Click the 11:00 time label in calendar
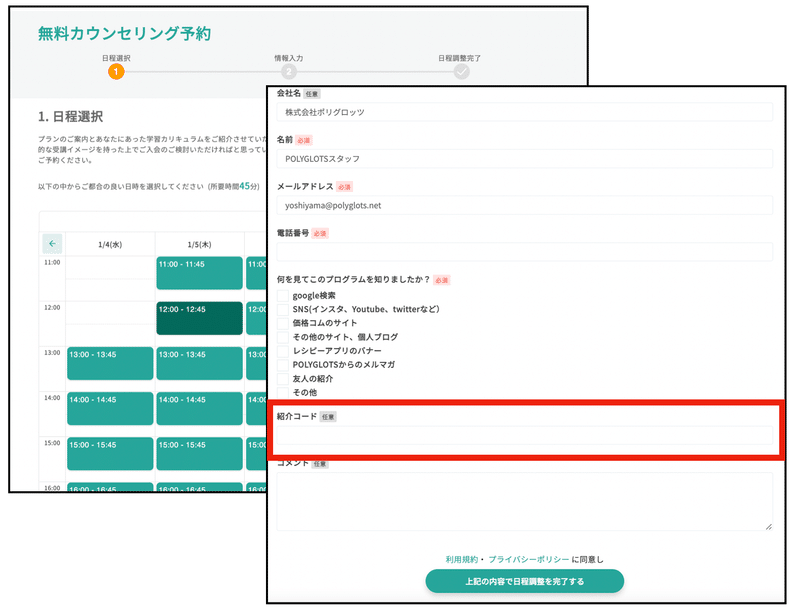The height and width of the screenshot is (614, 800). 52,262
